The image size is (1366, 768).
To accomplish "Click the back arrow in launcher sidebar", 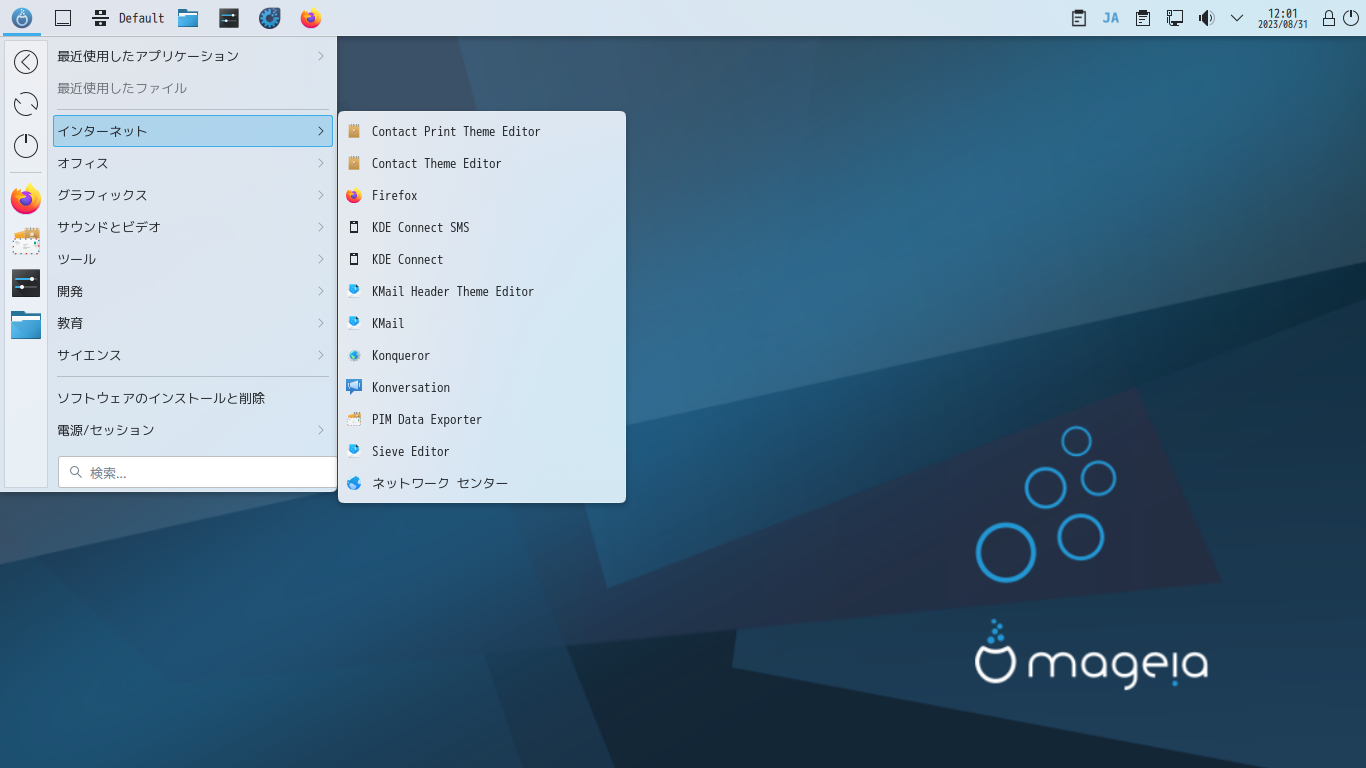I will click(x=26, y=62).
